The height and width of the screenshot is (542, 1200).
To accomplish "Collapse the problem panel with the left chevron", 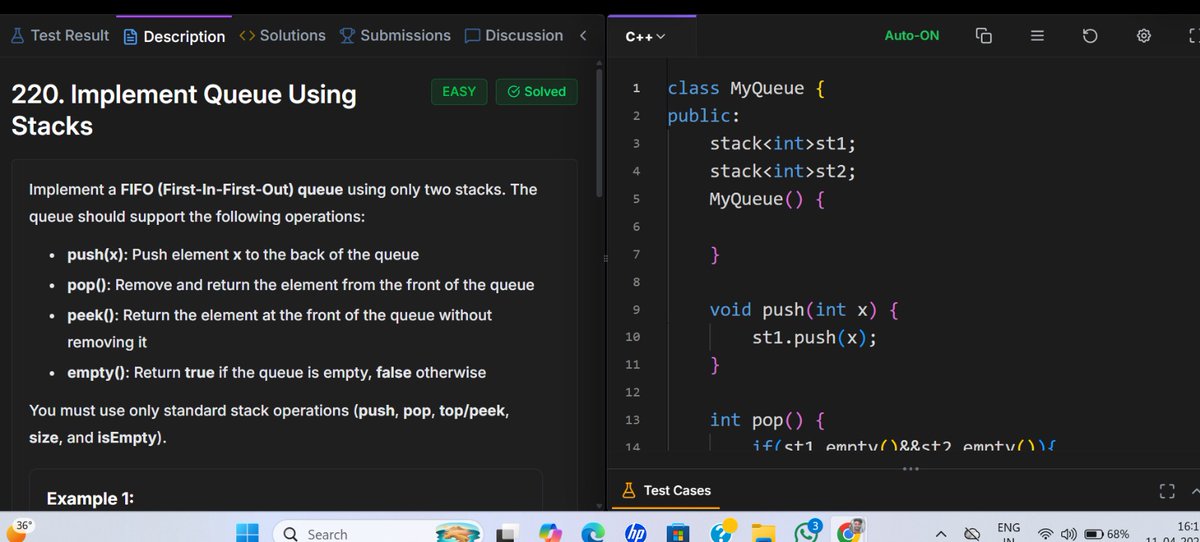I will click(583, 35).
